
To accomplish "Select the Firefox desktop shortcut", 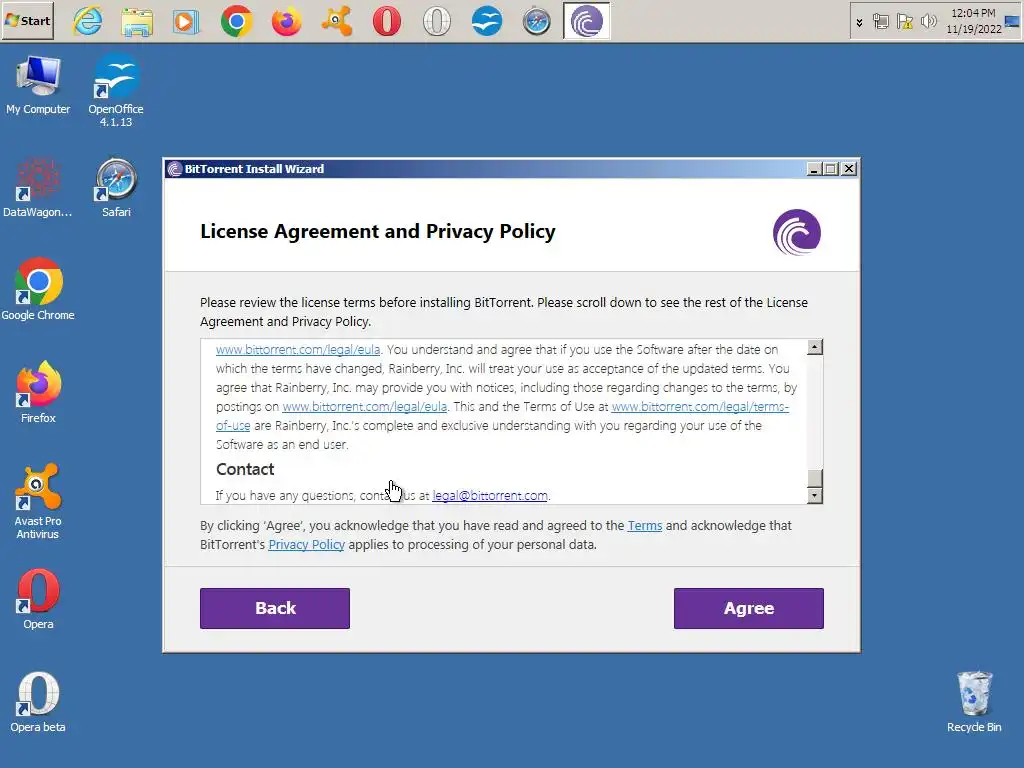I will [39, 392].
